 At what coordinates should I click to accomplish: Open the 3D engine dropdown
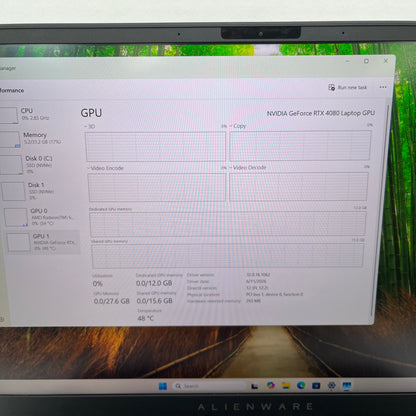(89, 127)
